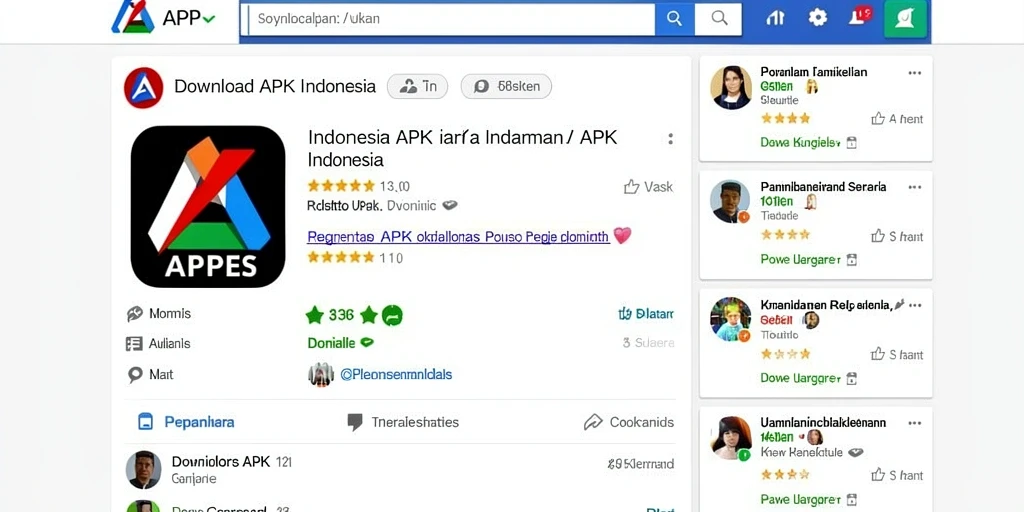
Task: Click the 'Downiolors APK' list entry title
Action: [221, 462]
